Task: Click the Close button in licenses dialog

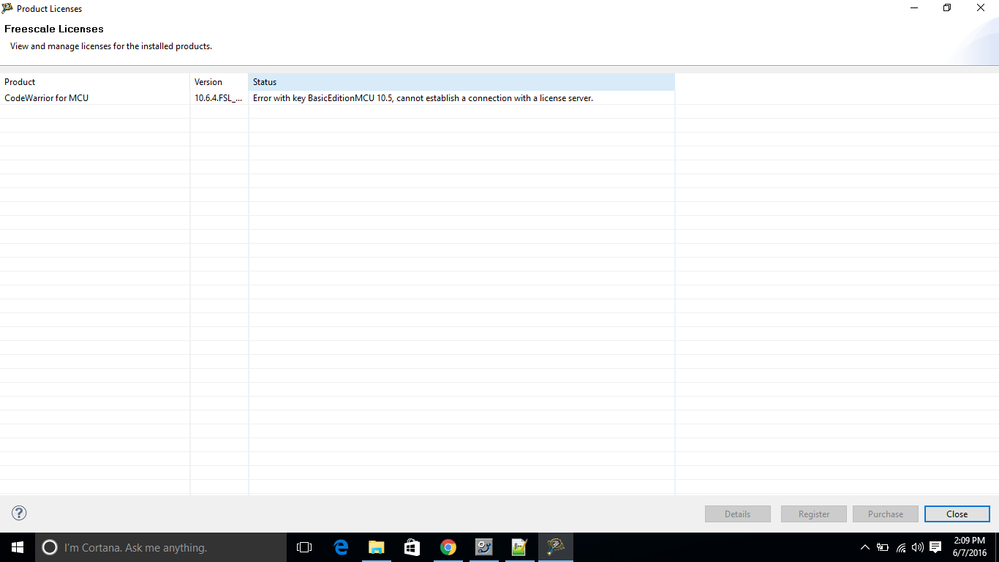Action: coord(957,514)
